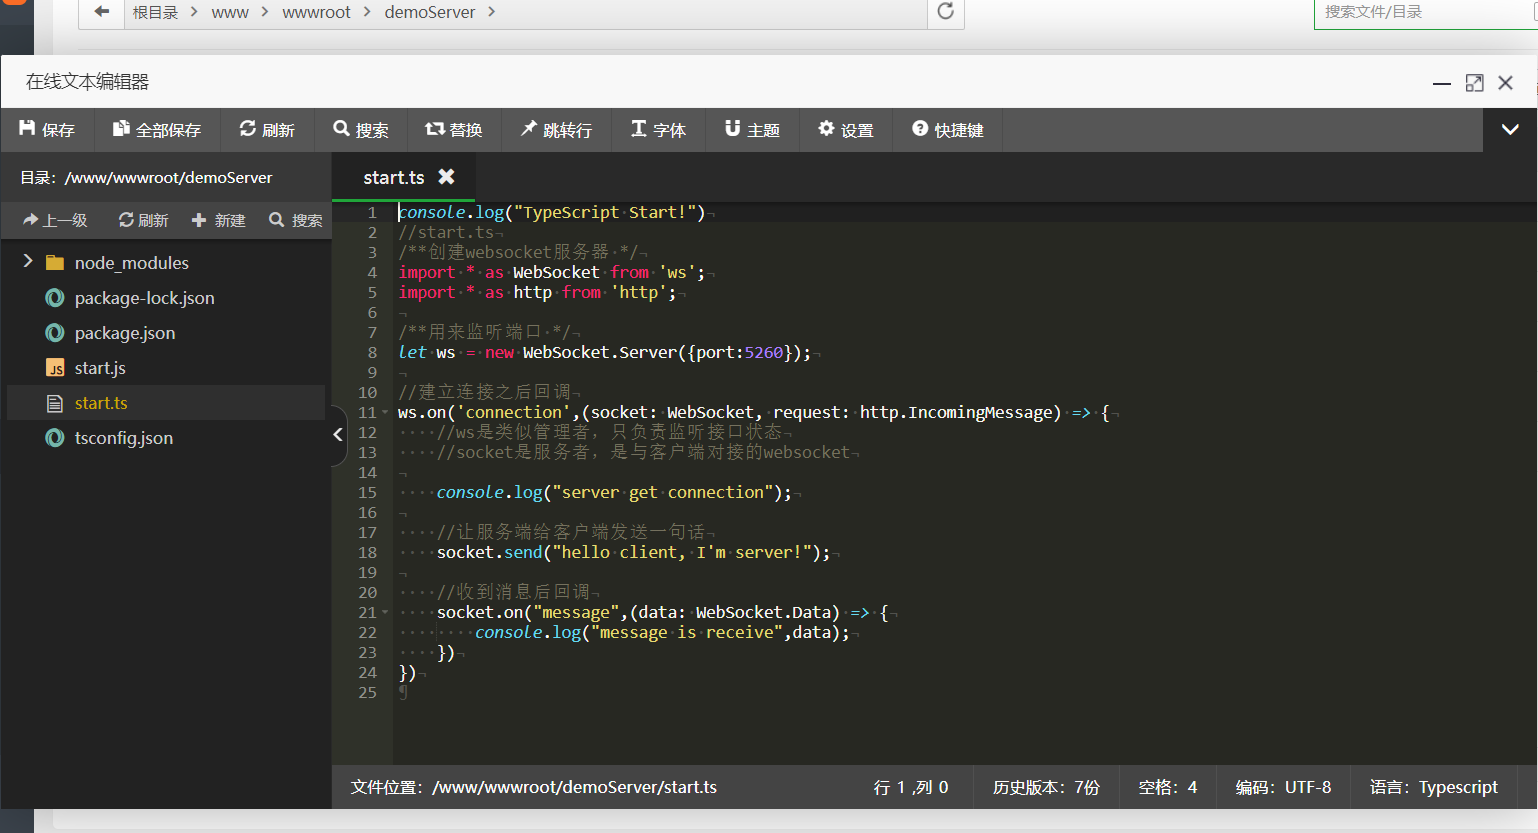Navigate to www in the breadcrumb

(230, 12)
